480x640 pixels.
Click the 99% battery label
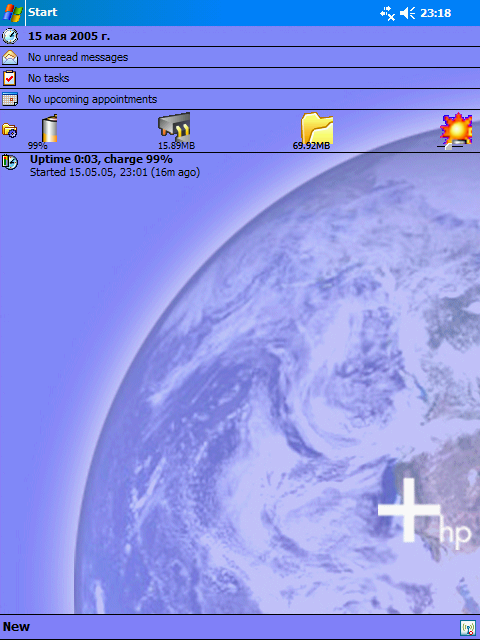coord(38,146)
